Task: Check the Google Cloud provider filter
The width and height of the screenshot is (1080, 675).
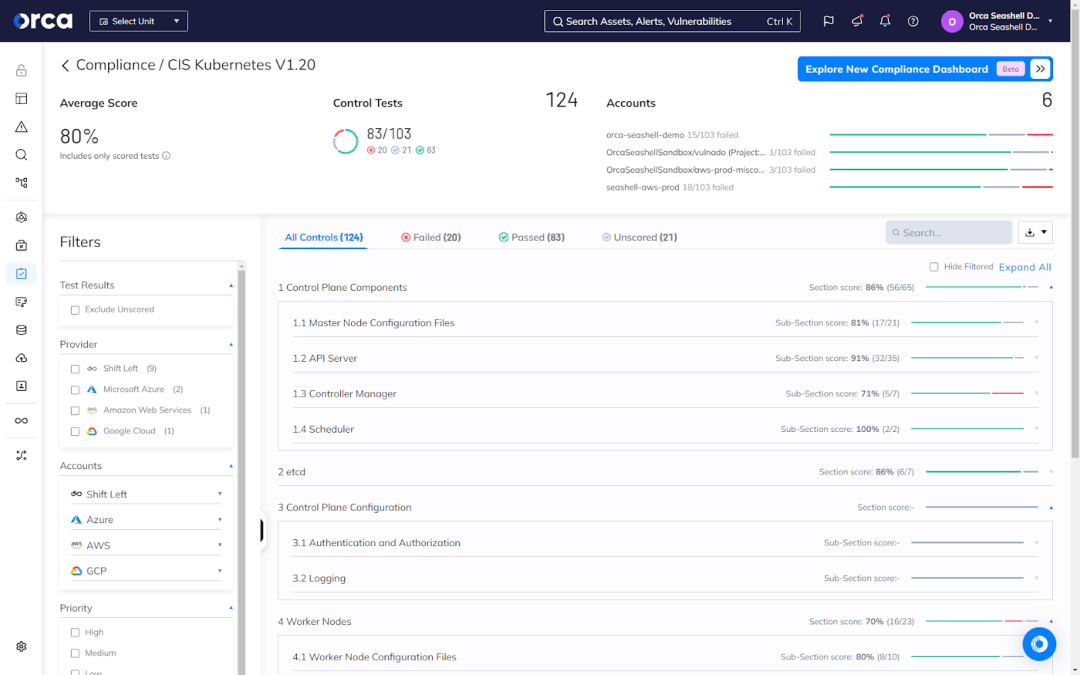Action: pyautogui.click(x=75, y=431)
